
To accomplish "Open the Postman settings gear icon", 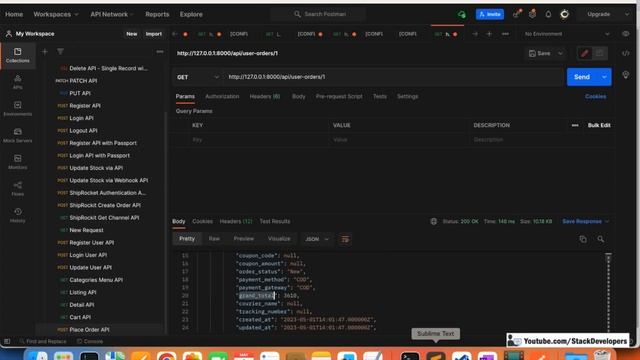I will pyautogui.click(x=532, y=14).
